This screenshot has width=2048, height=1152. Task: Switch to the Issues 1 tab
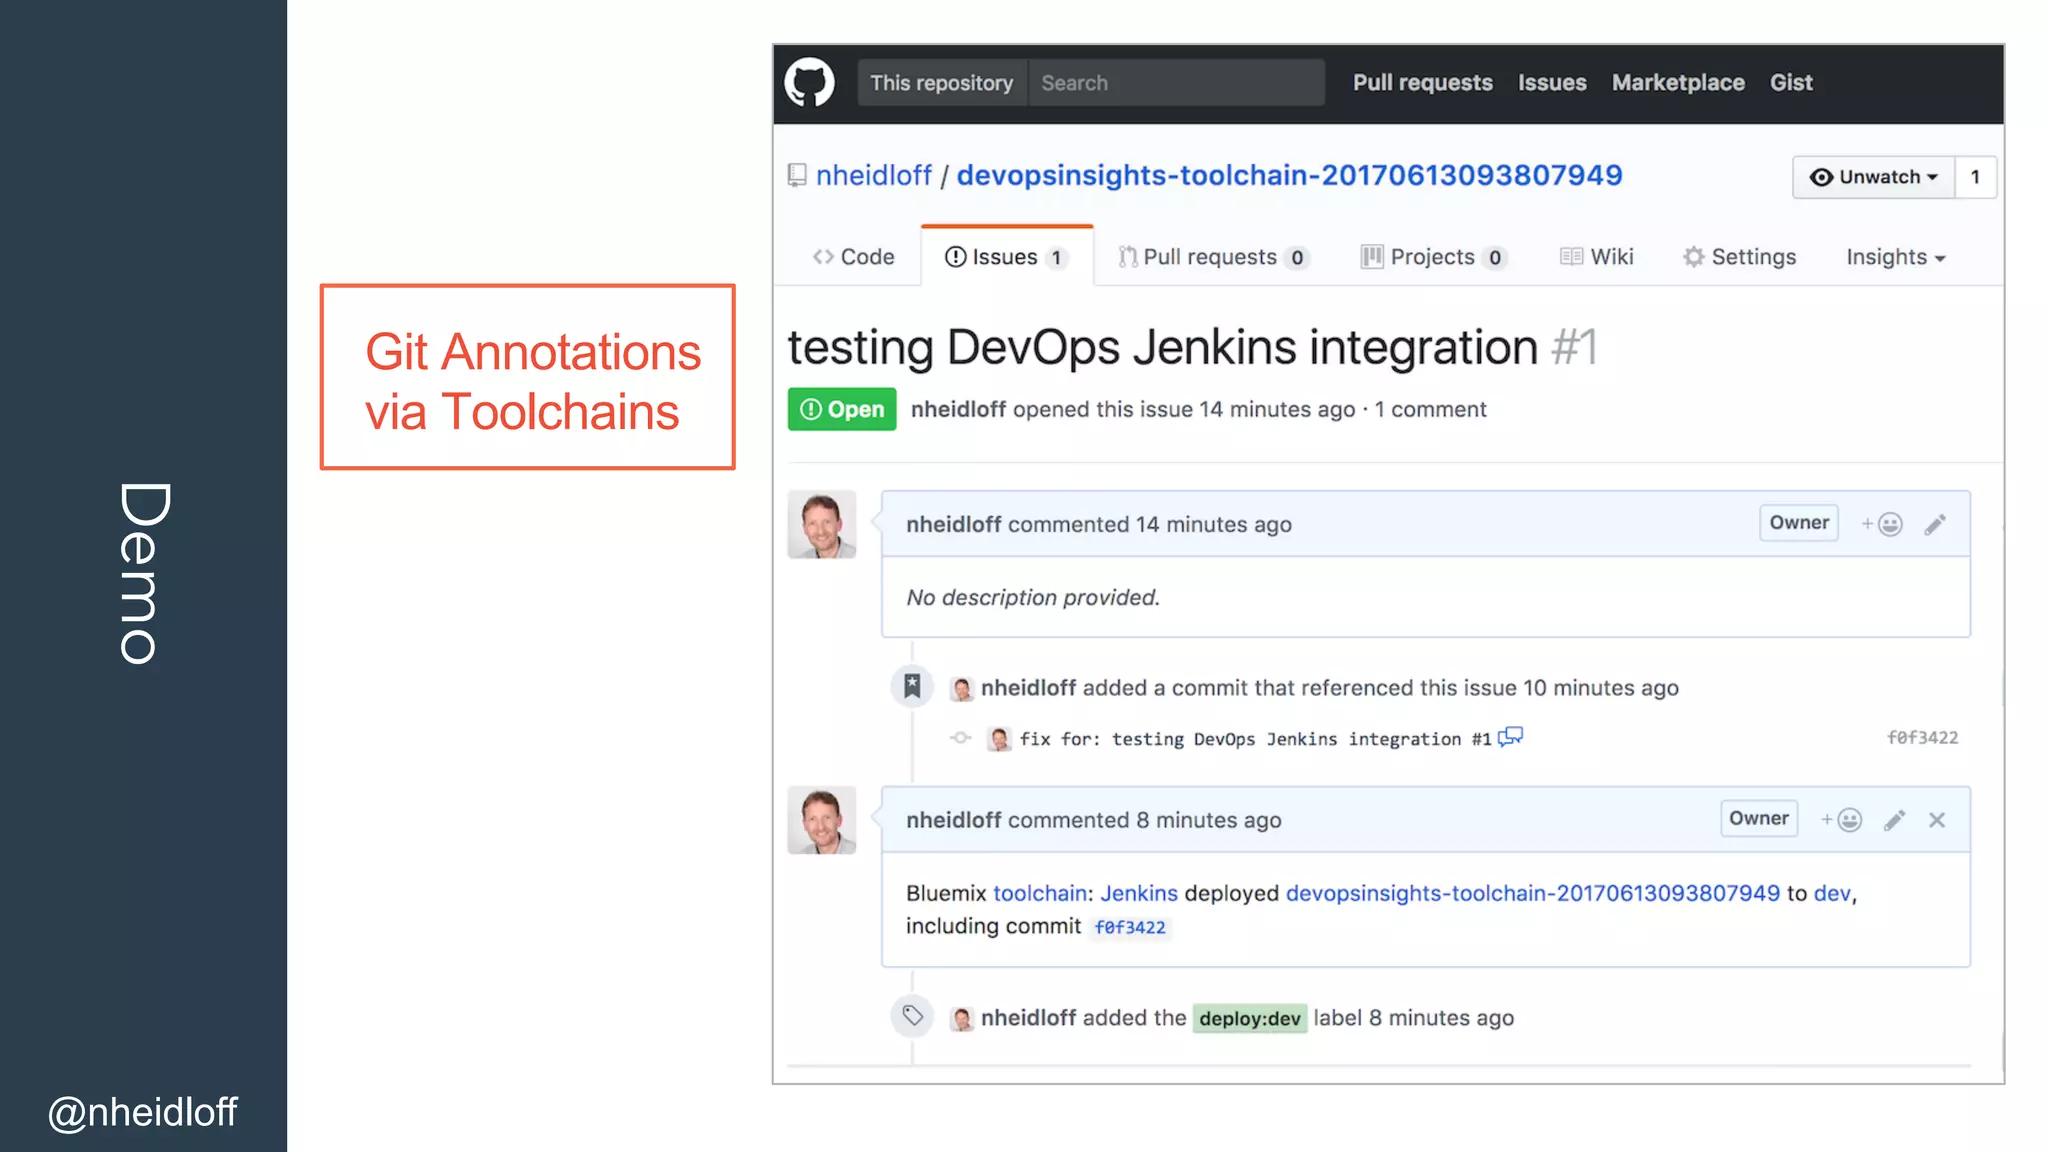(1007, 257)
